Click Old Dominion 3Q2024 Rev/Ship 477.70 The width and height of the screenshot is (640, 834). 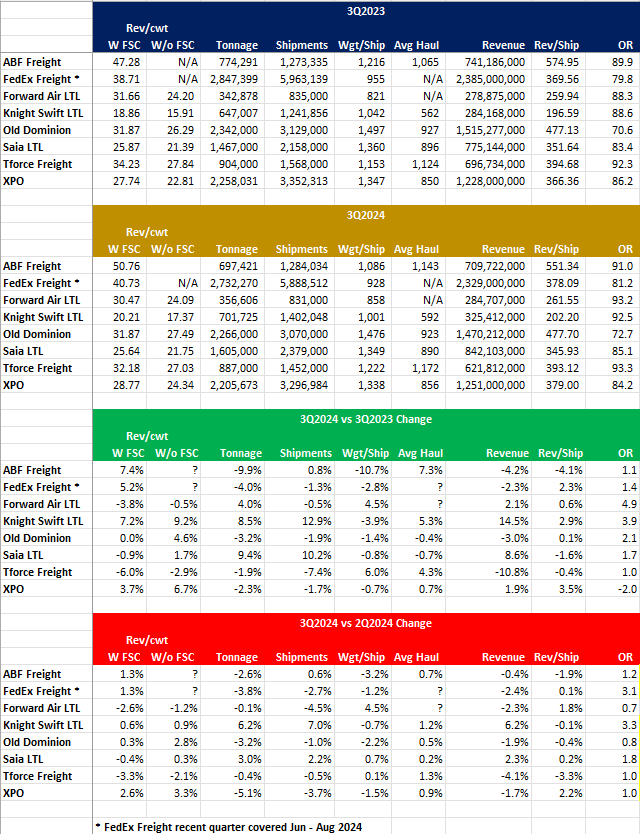coord(562,334)
